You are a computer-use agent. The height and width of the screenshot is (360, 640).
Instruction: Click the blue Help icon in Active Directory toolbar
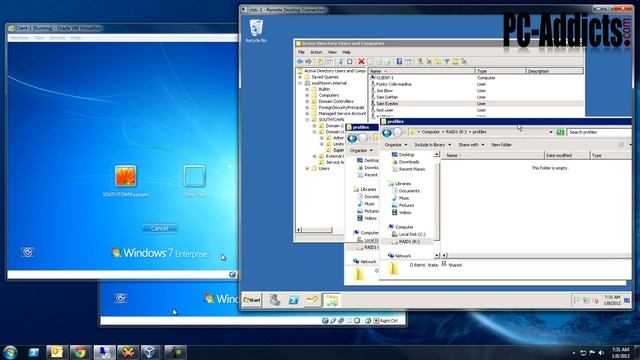(x=399, y=62)
